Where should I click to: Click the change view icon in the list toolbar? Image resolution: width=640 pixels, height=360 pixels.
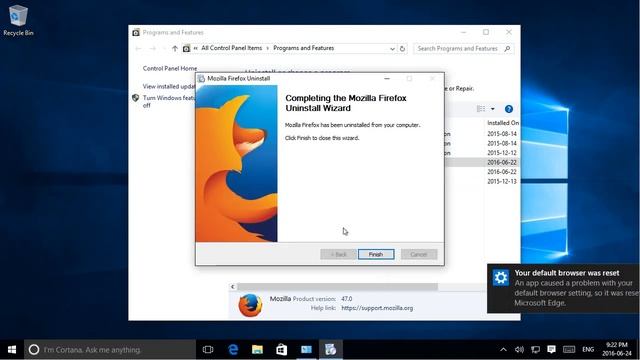(x=481, y=109)
